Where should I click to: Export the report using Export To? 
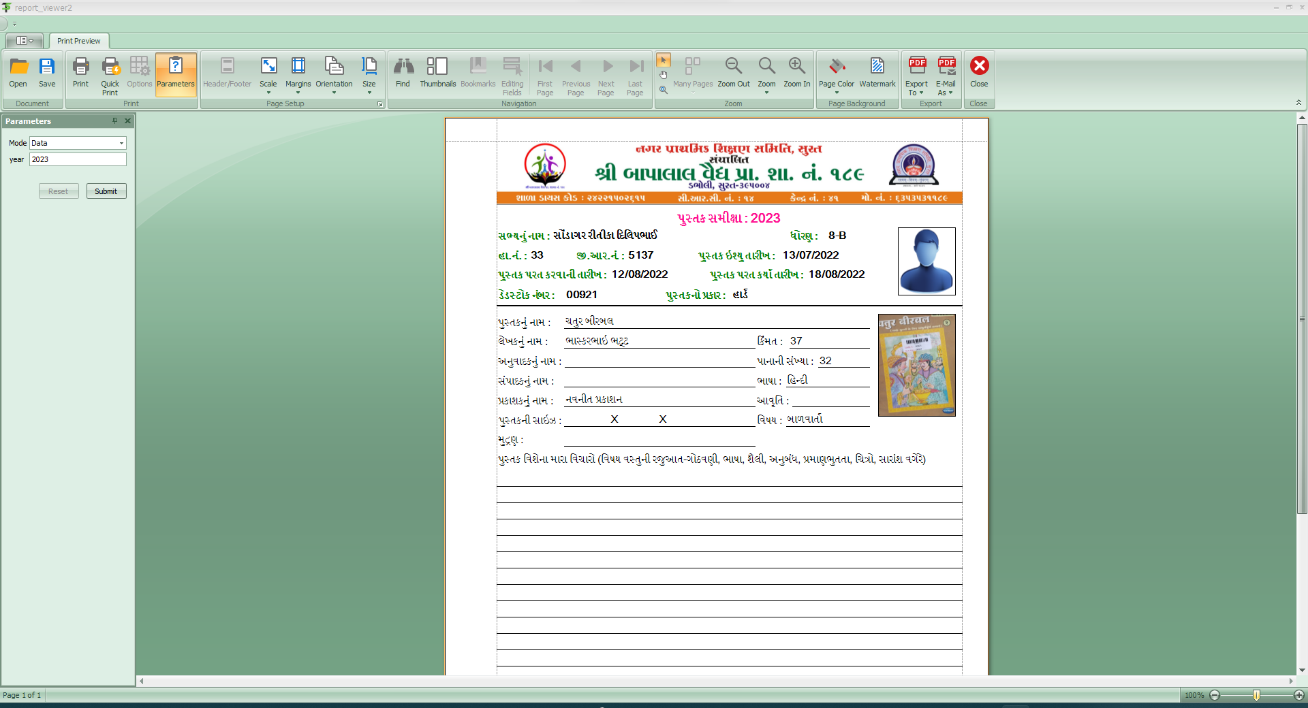917,69
